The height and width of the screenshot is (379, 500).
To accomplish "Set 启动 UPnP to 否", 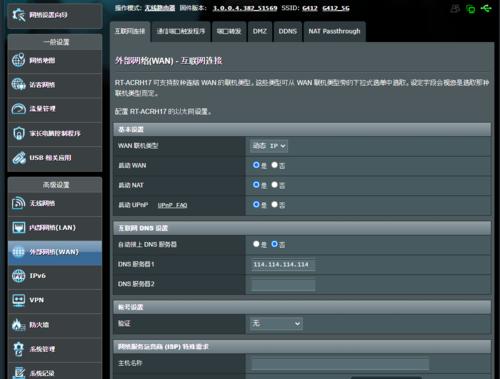I will (274, 204).
